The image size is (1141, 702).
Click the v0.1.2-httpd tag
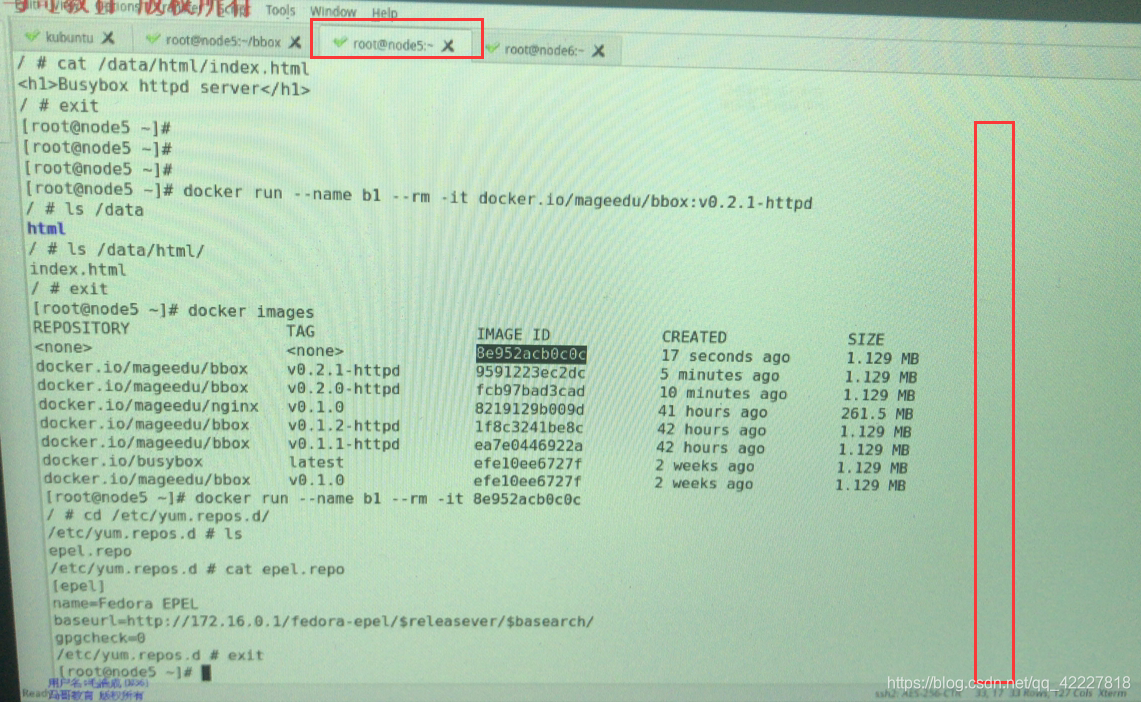click(x=343, y=426)
